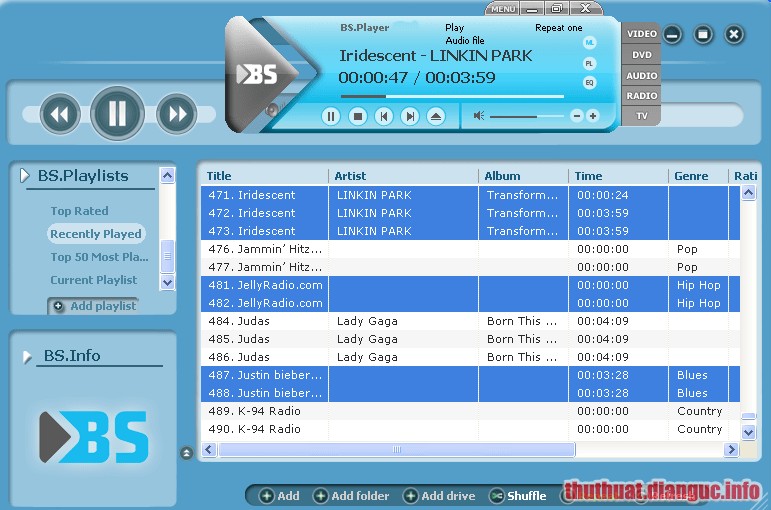Open equalizer with the EQ button
This screenshot has width=771, height=510.
pos(589,83)
